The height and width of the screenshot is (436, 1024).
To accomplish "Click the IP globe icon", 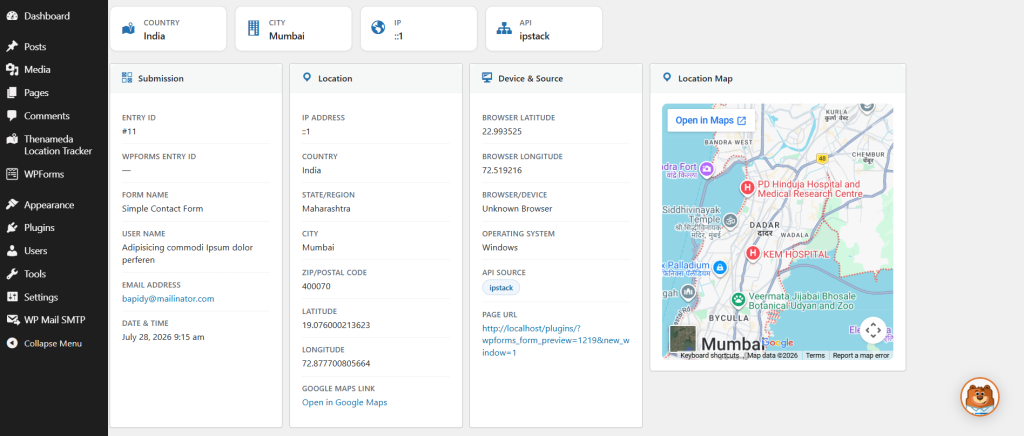I will click(378, 28).
